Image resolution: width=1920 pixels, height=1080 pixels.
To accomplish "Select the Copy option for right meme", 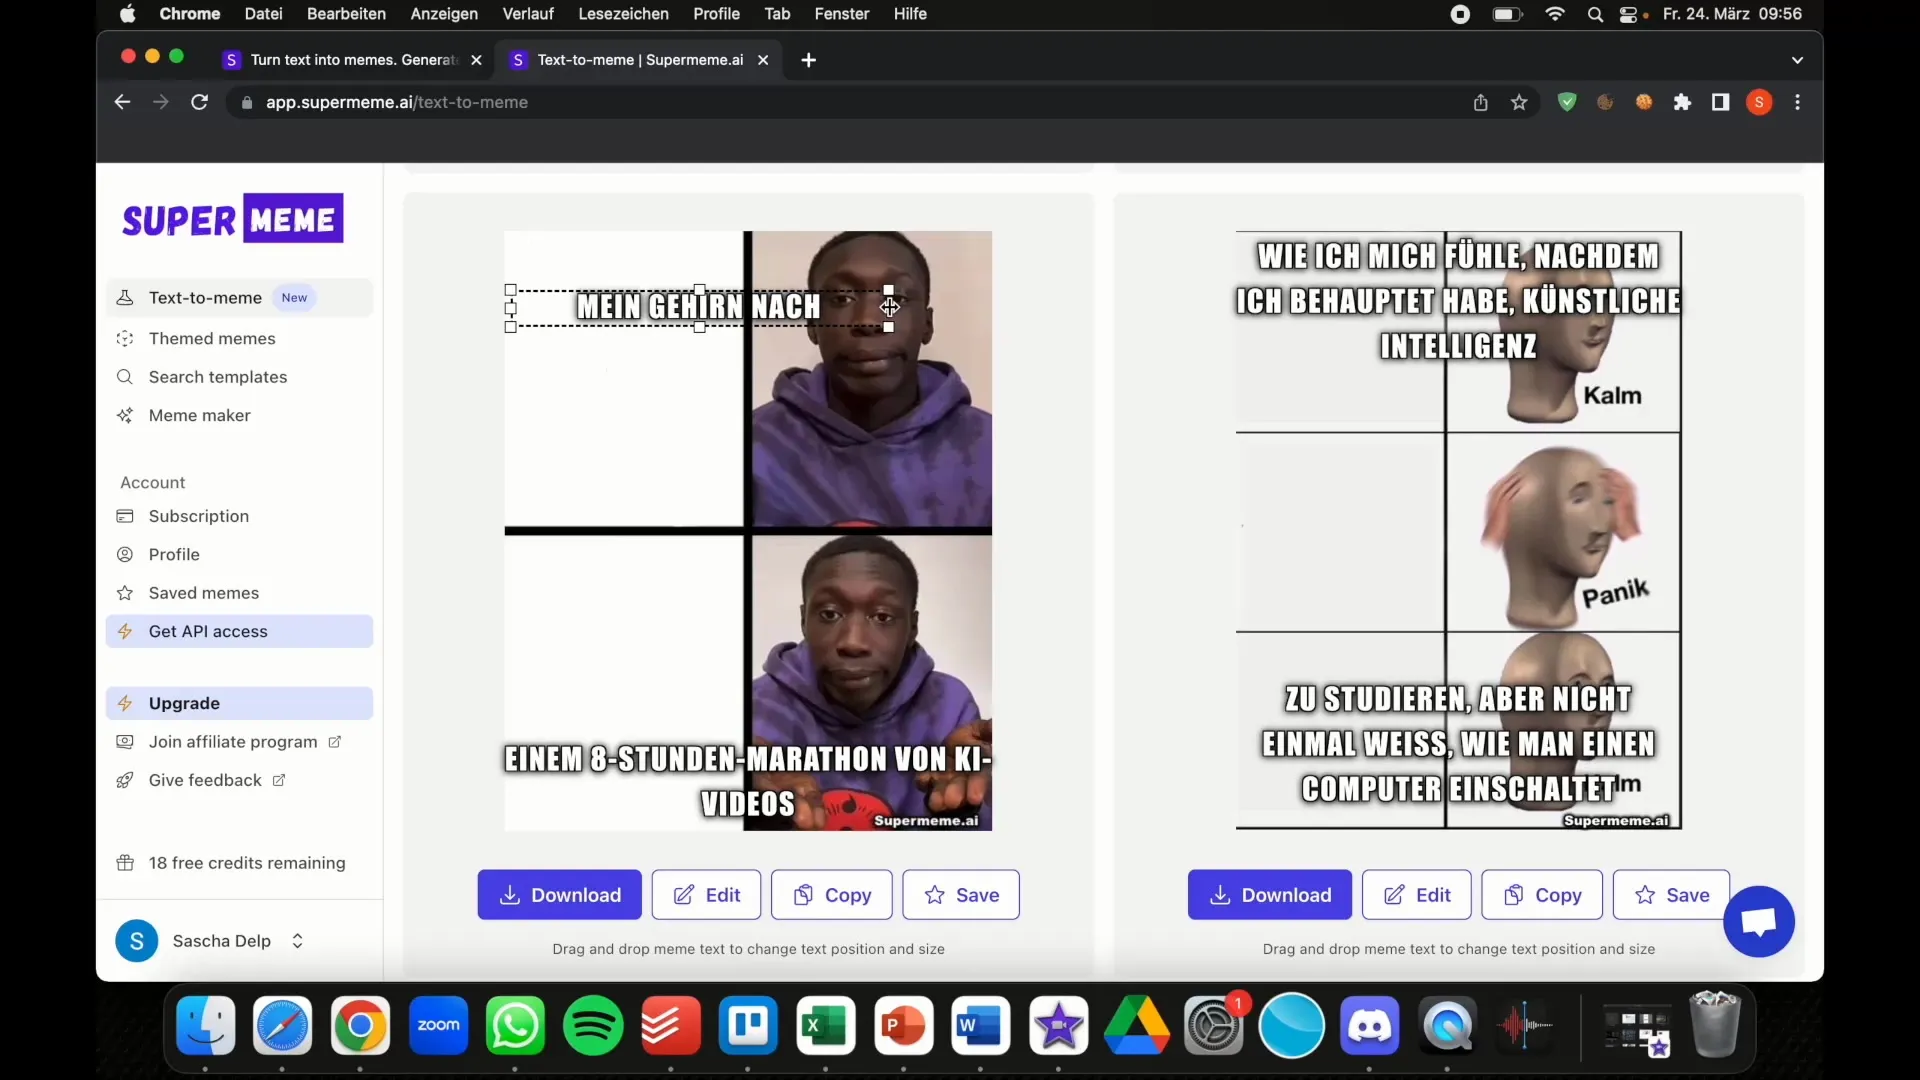I will click(x=1556, y=894).
